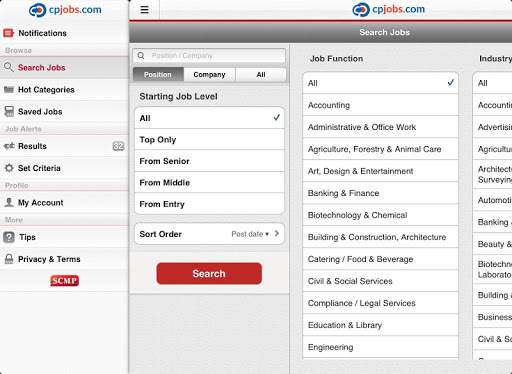
Task: Click the Privacy & Terms lock icon
Action: tap(9, 259)
